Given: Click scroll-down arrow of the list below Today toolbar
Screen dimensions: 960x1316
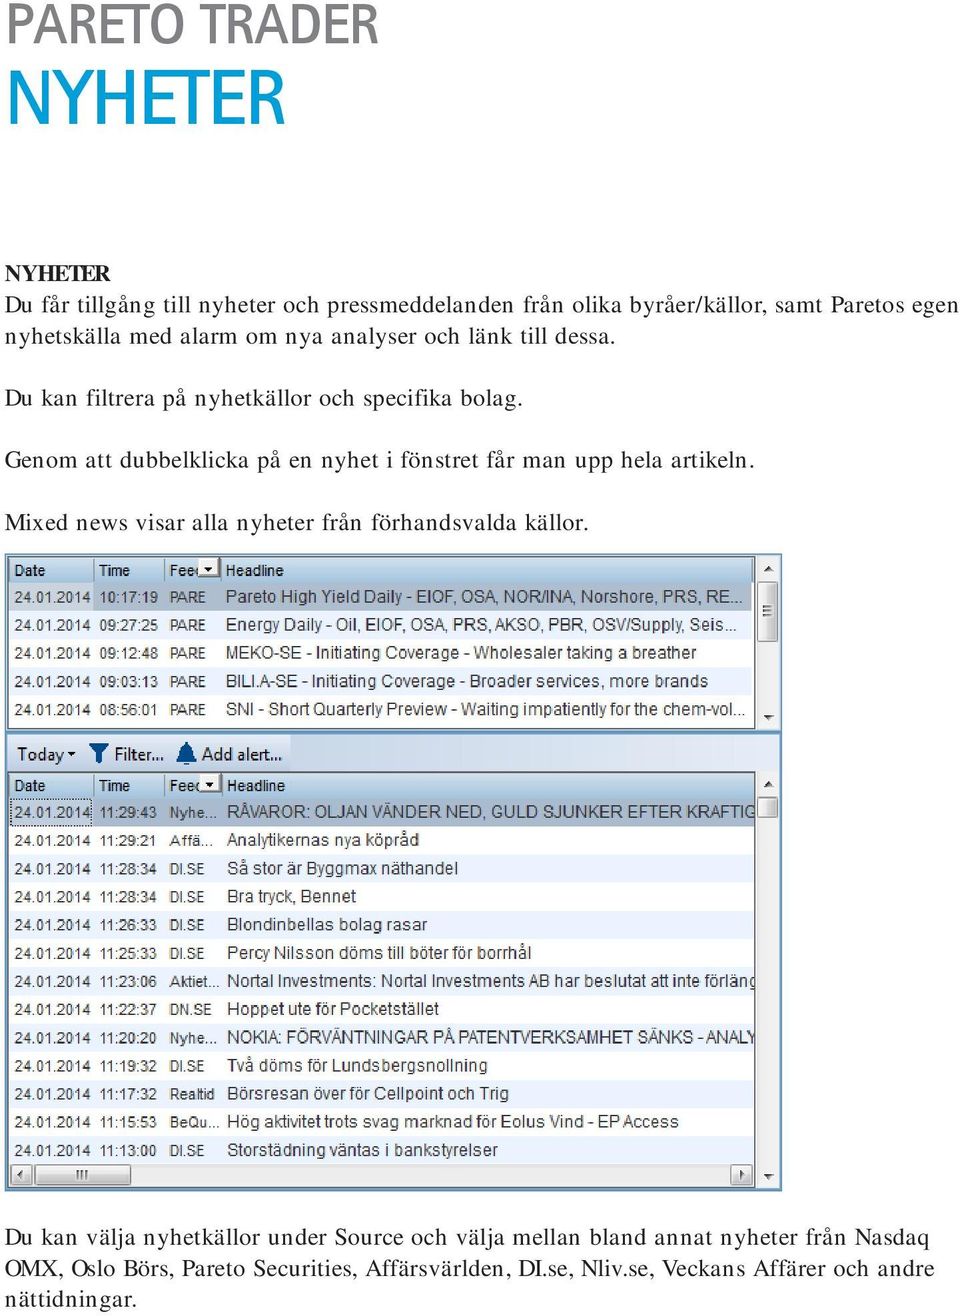Looking at the screenshot, I should tap(768, 1176).
